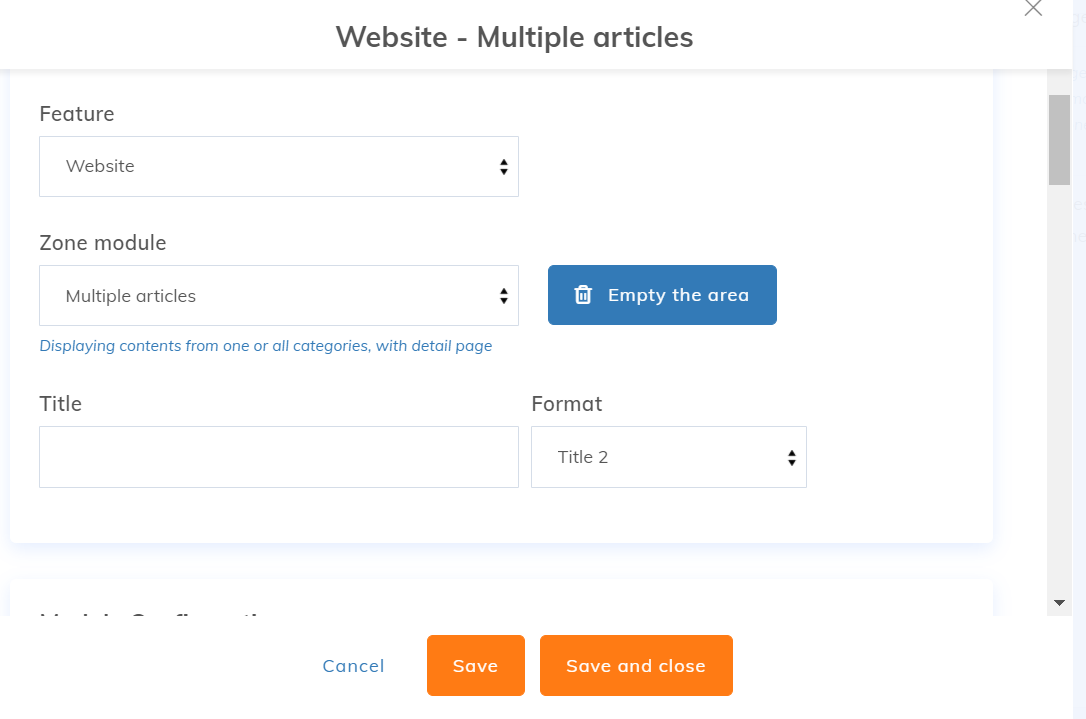
Task: Click the vertical scrollbar thumb
Action: 1059,140
